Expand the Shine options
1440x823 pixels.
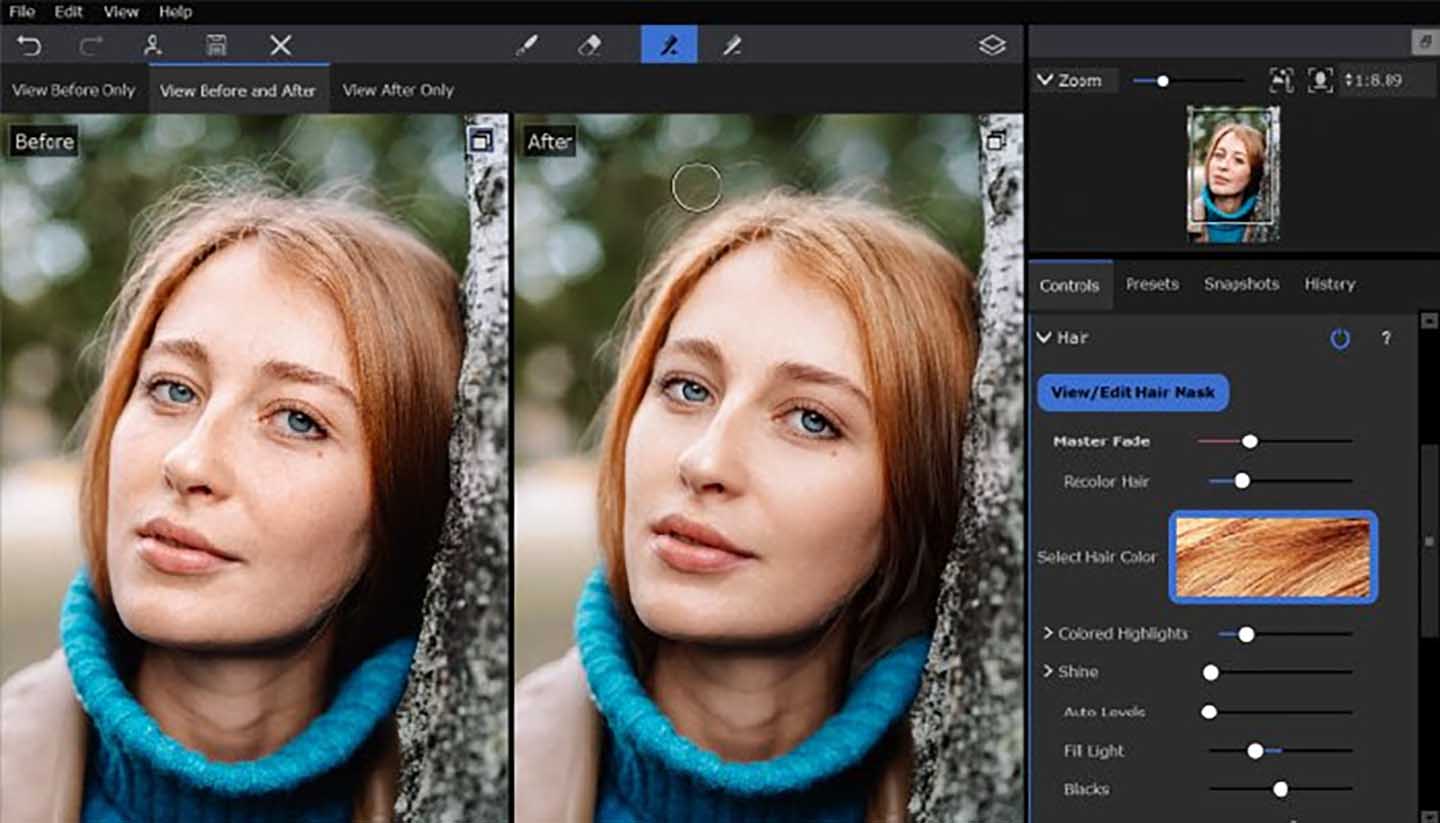point(1048,671)
